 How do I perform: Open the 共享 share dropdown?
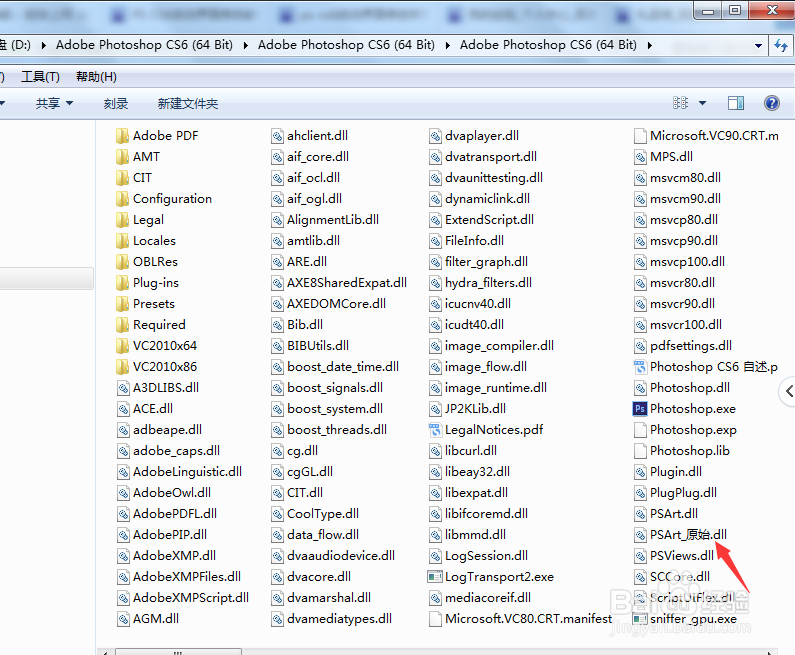54,103
